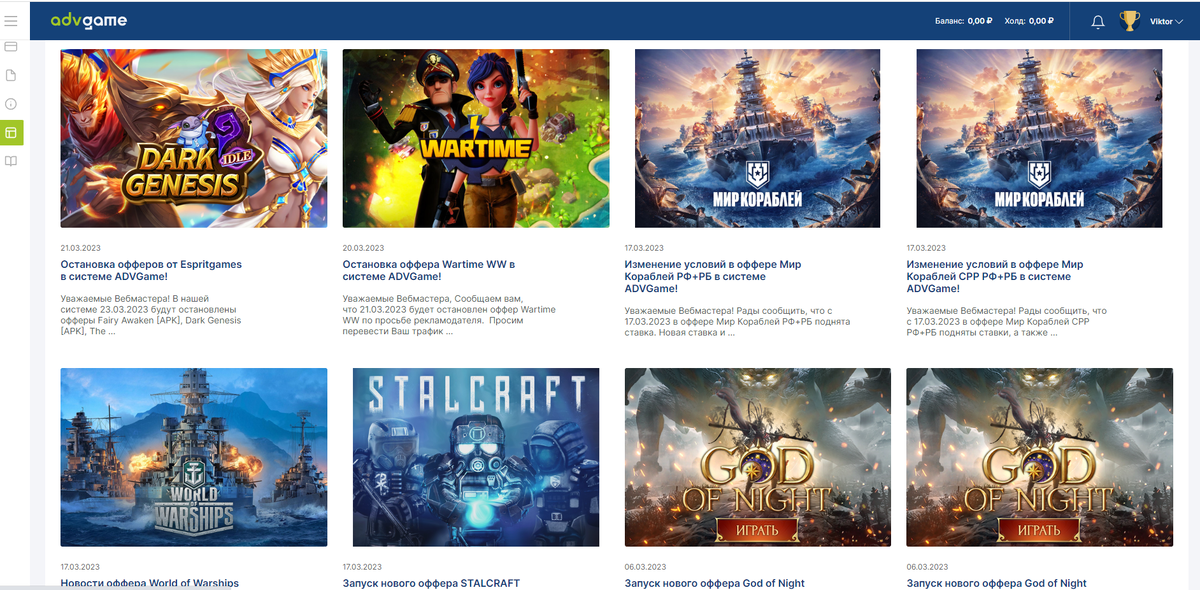The height and width of the screenshot is (590, 1200).
Task: Click the 17.03.2023 date under STALCRAFT image
Action: (363, 566)
